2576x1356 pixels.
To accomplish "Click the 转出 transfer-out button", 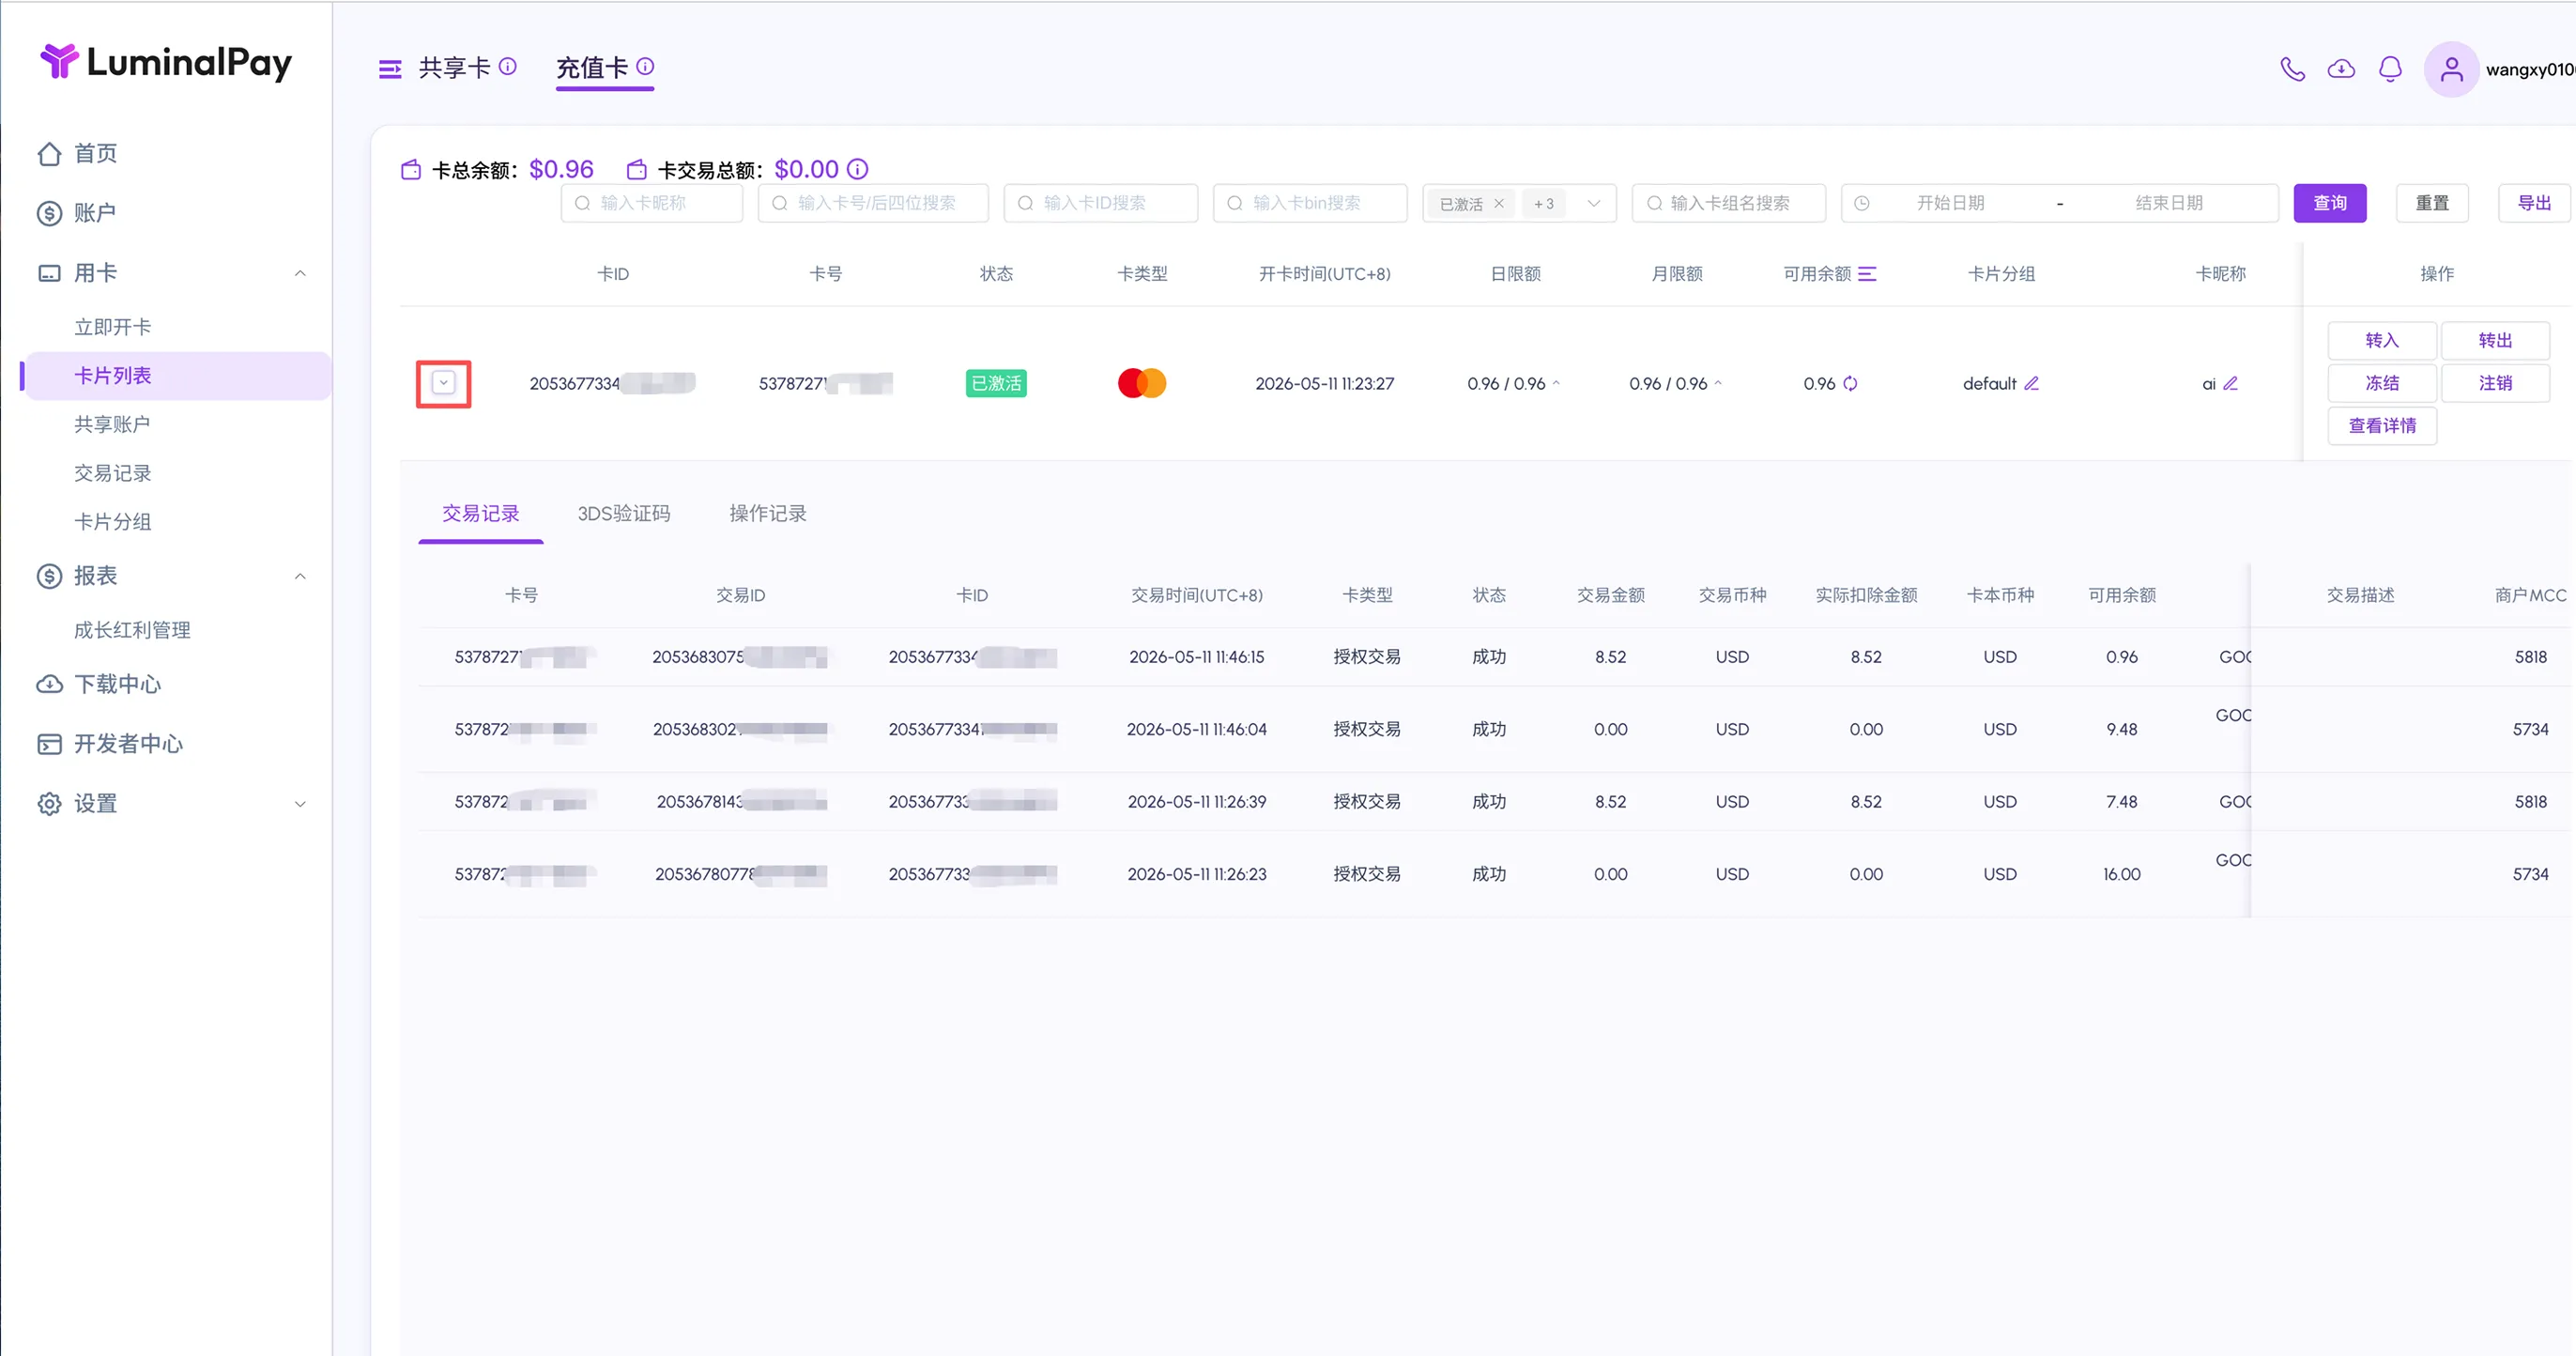I will click(x=2495, y=341).
